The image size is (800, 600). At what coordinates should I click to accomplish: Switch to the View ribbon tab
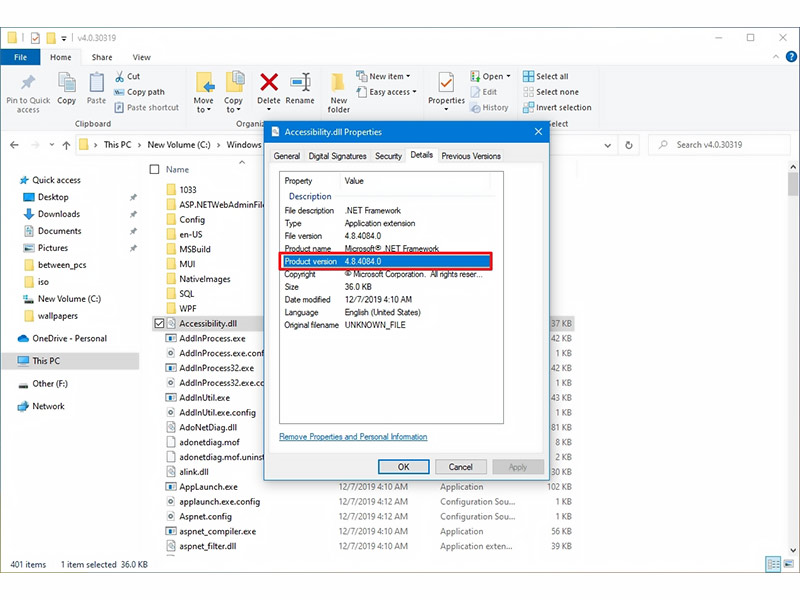pyautogui.click(x=141, y=57)
